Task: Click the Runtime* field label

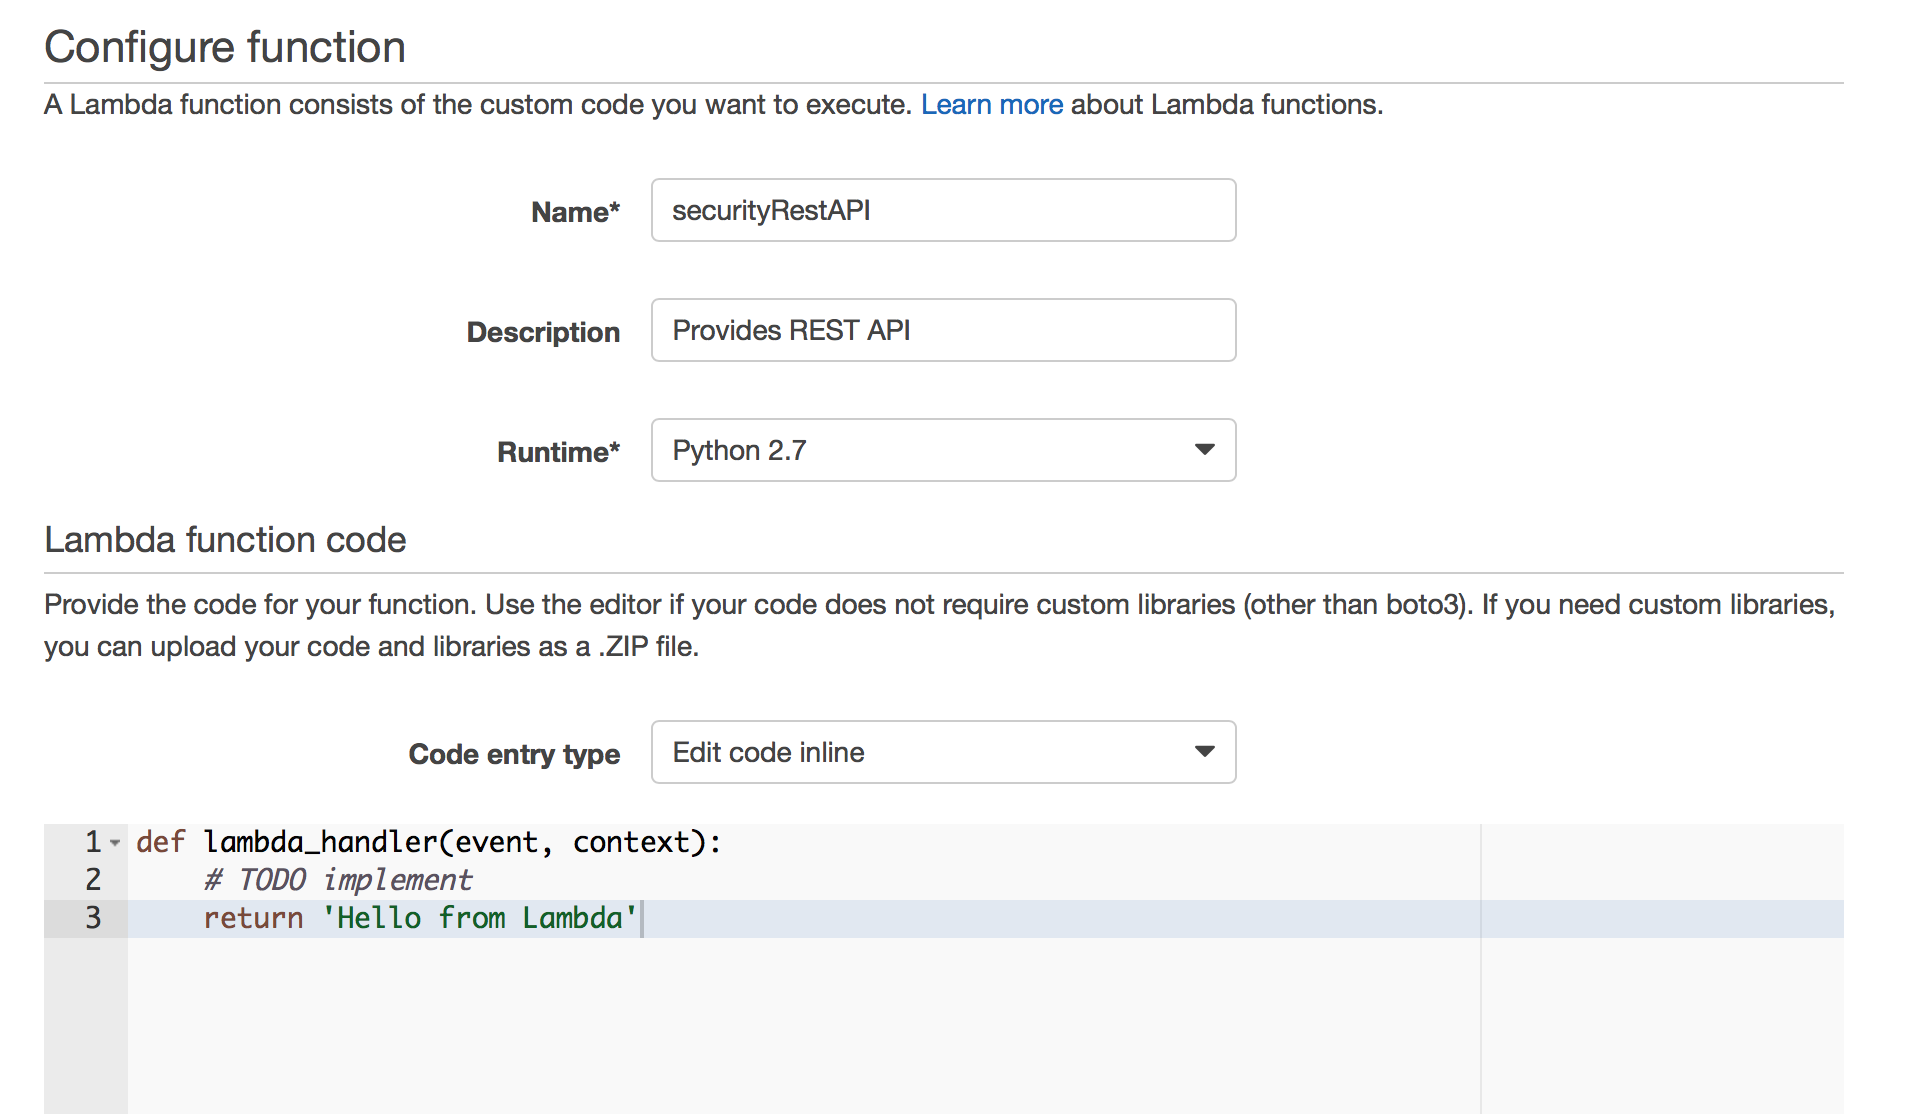Action: pos(558,452)
